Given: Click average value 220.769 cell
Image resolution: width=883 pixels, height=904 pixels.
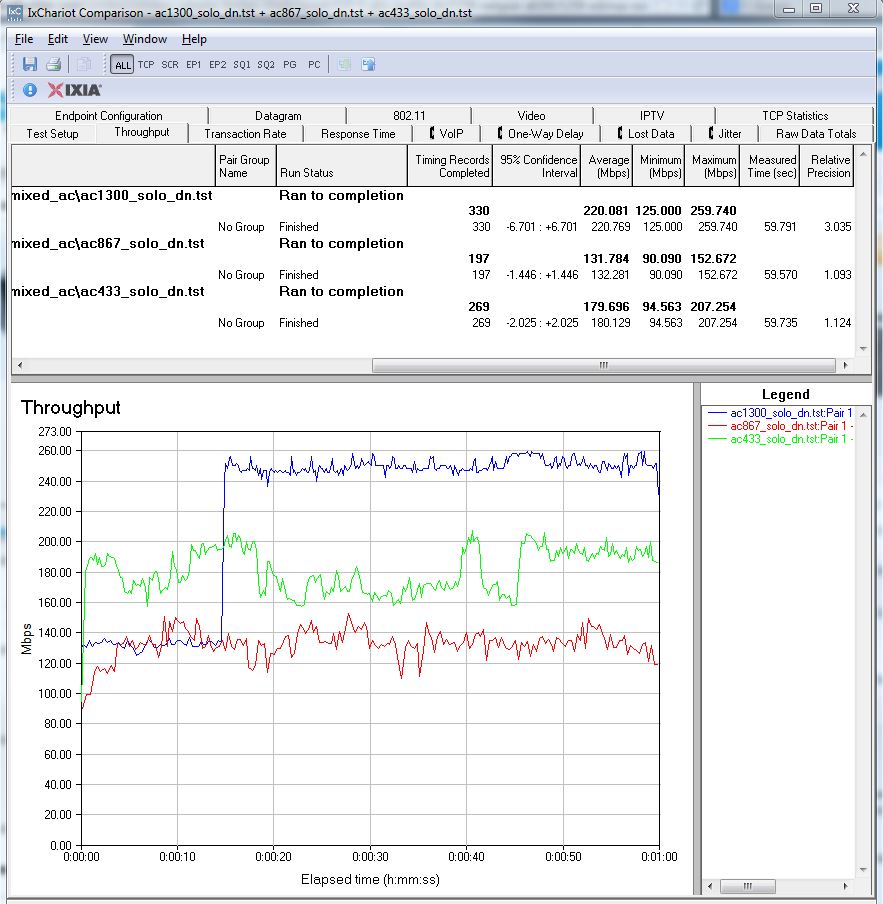Looking at the screenshot, I should pyautogui.click(x=610, y=227).
